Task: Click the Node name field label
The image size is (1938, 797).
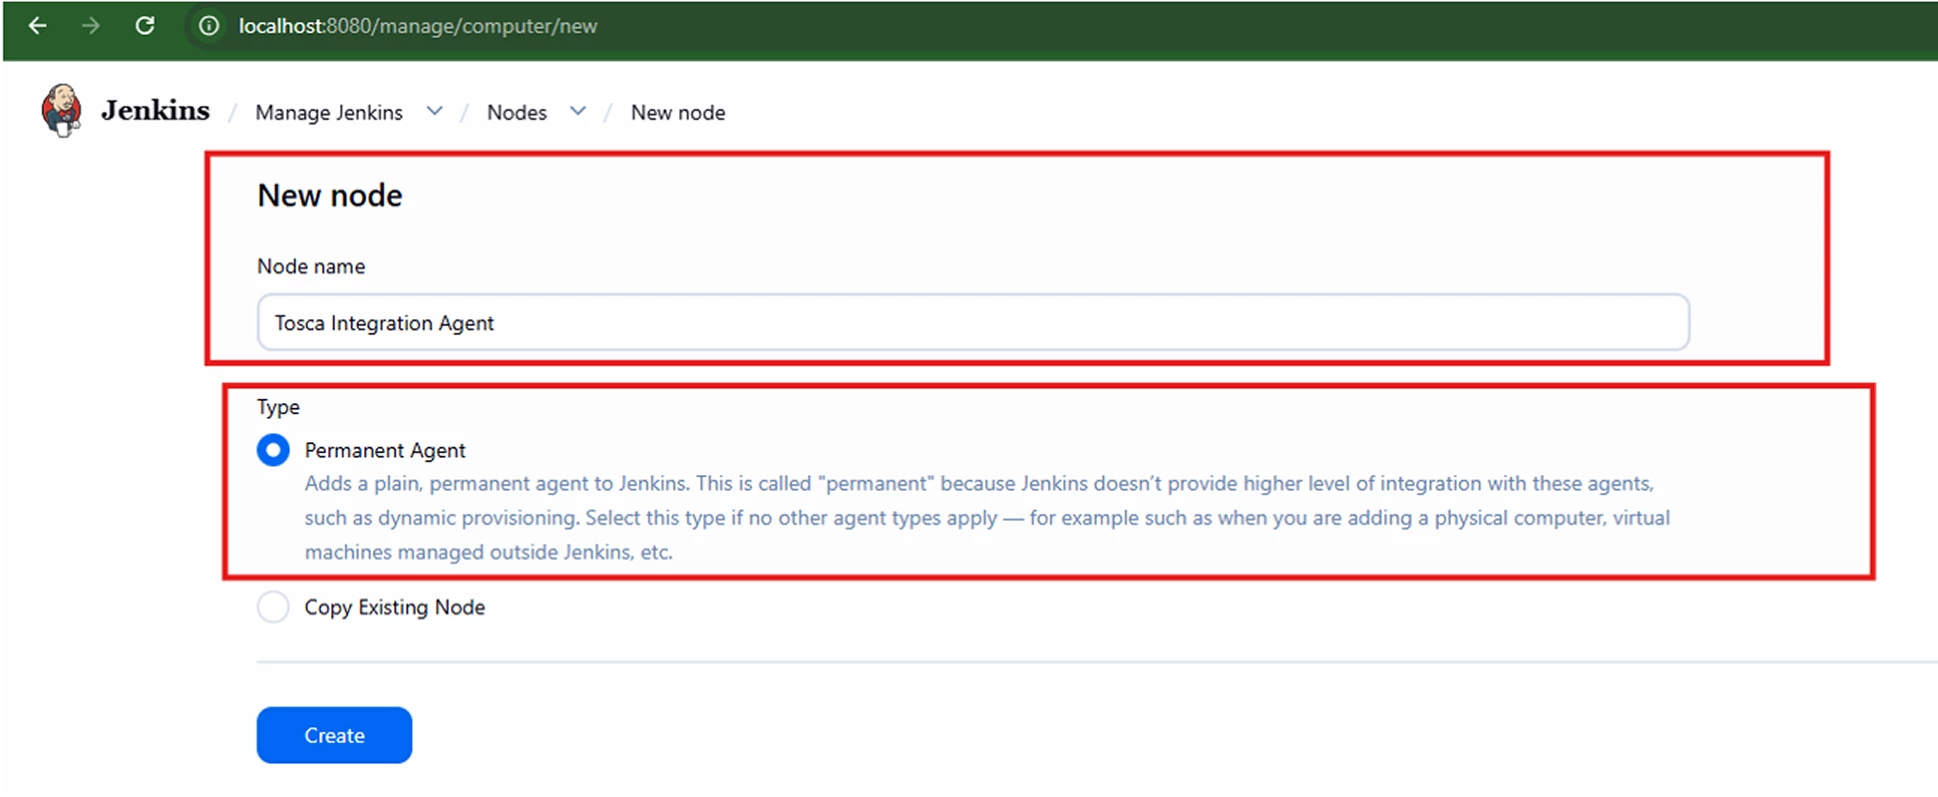Action: (x=311, y=266)
